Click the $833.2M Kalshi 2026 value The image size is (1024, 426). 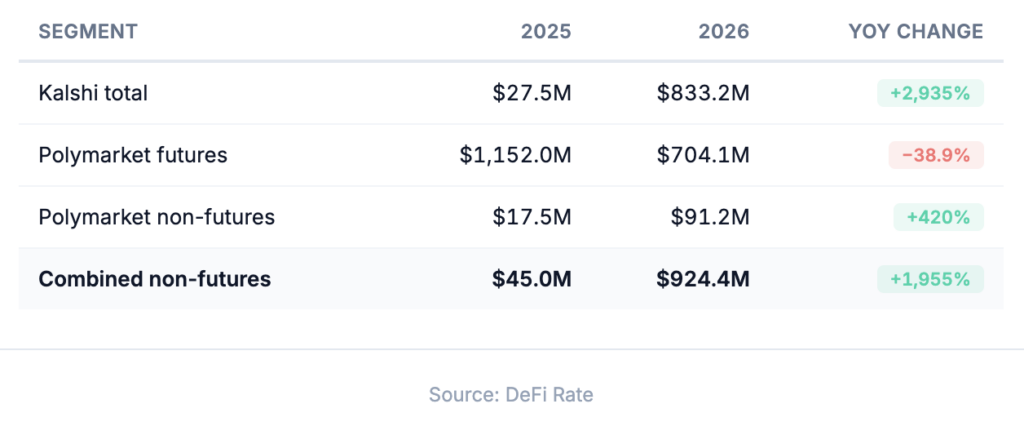pyautogui.click(x=703, y=94)
